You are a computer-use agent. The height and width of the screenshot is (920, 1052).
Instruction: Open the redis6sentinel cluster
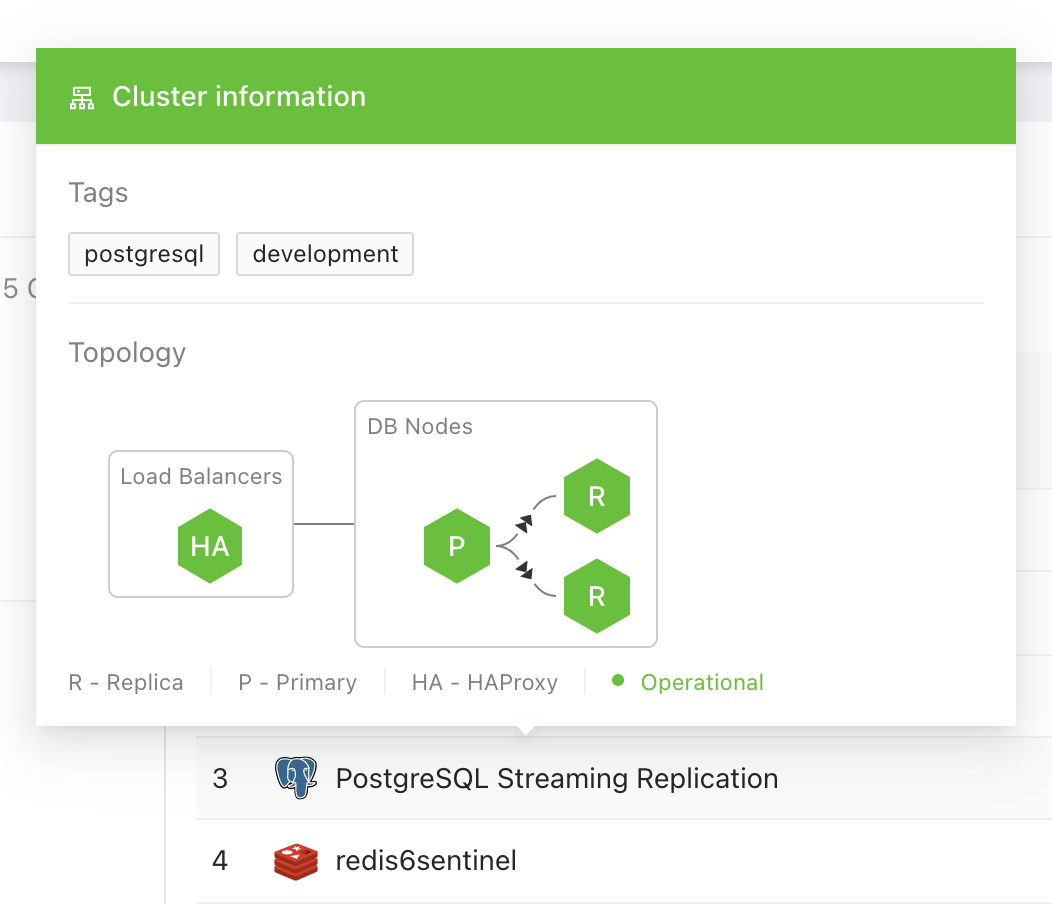pyautogui.click(x=425, y=860)
